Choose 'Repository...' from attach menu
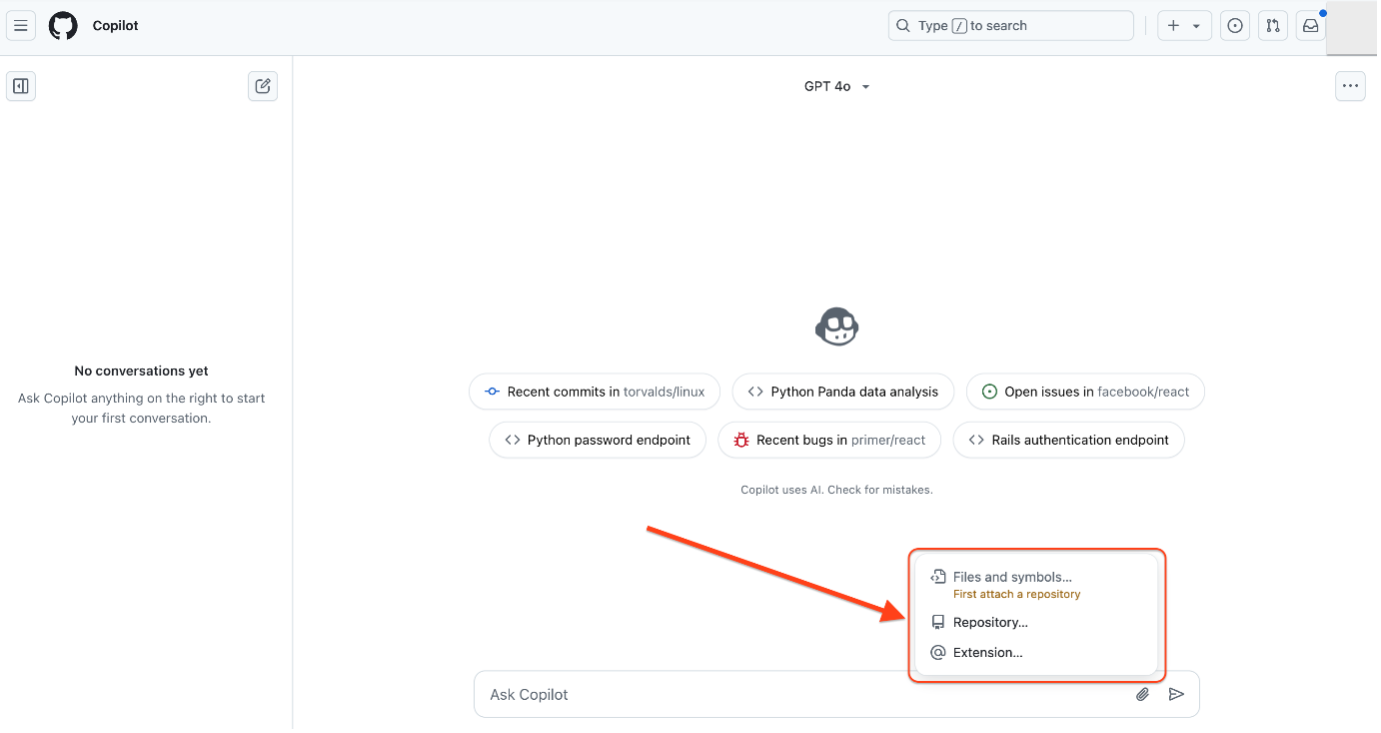The width and height of the screenshot is (1381, 733). (x=1036, y=622)
